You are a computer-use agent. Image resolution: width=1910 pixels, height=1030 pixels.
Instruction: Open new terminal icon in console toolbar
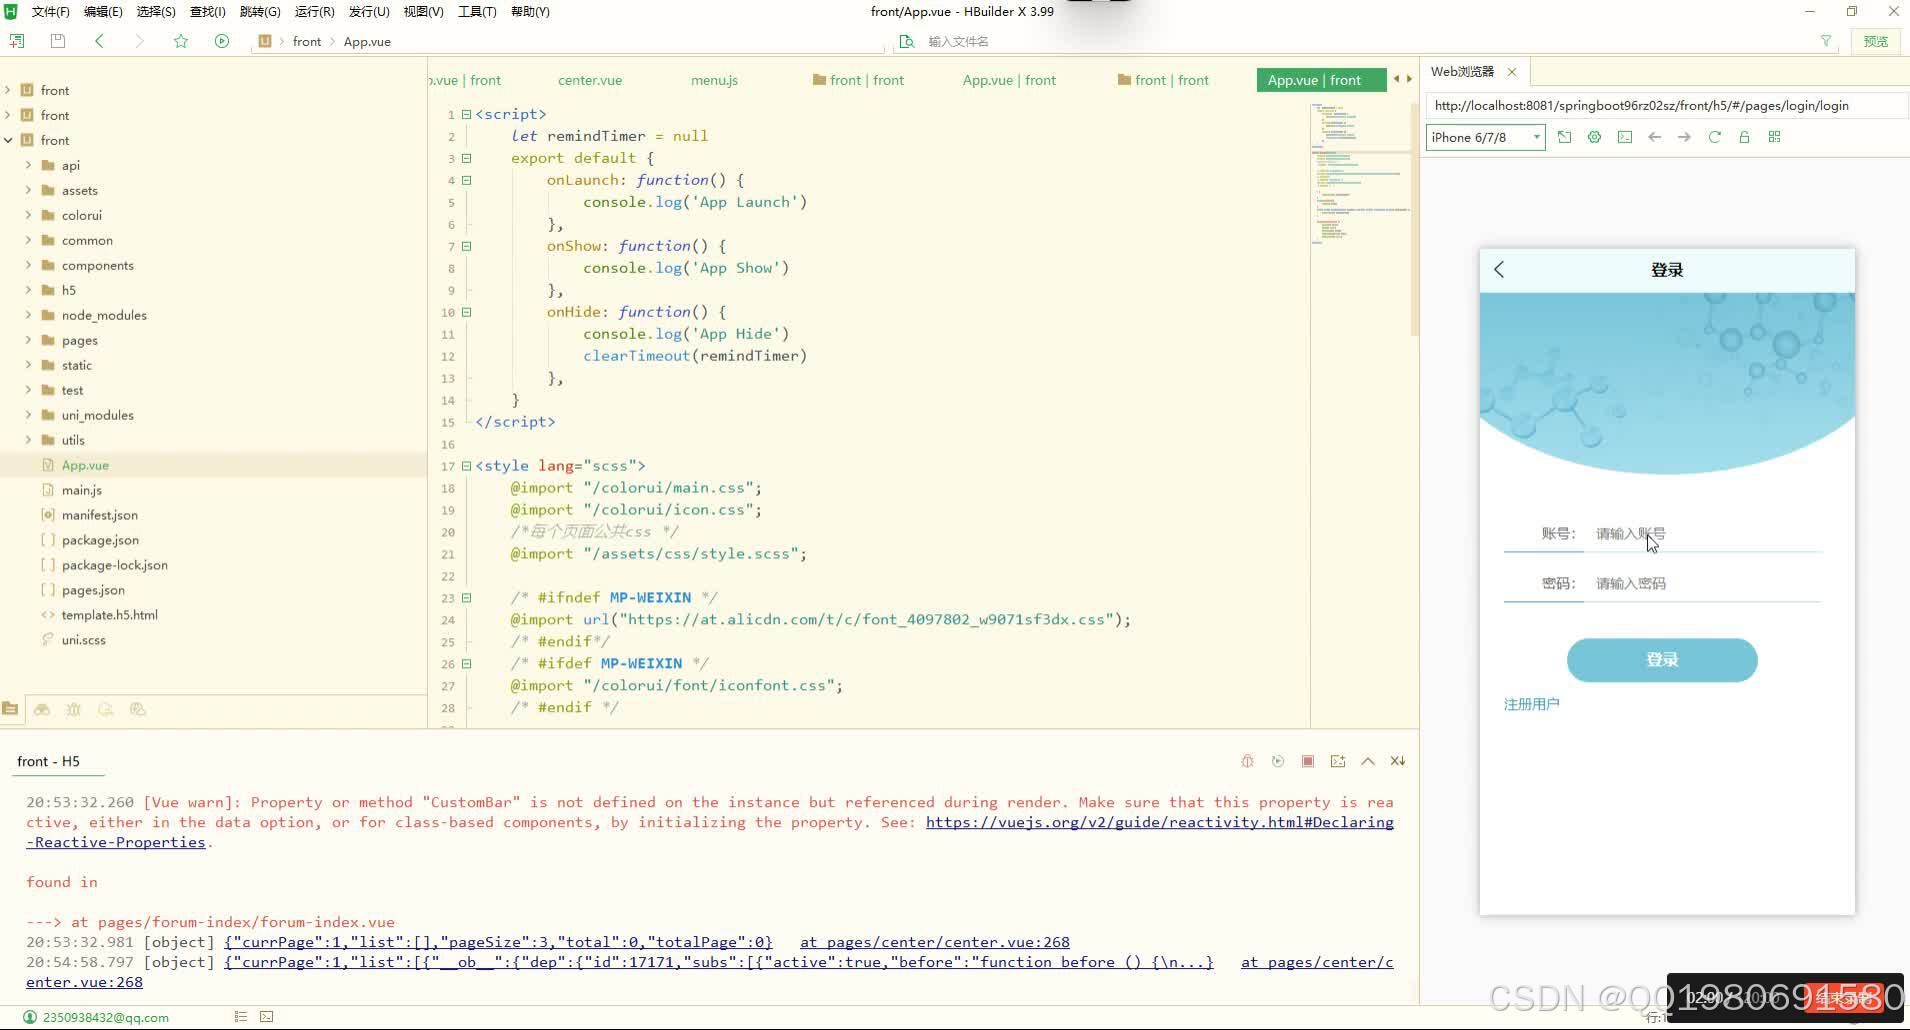1338,761
